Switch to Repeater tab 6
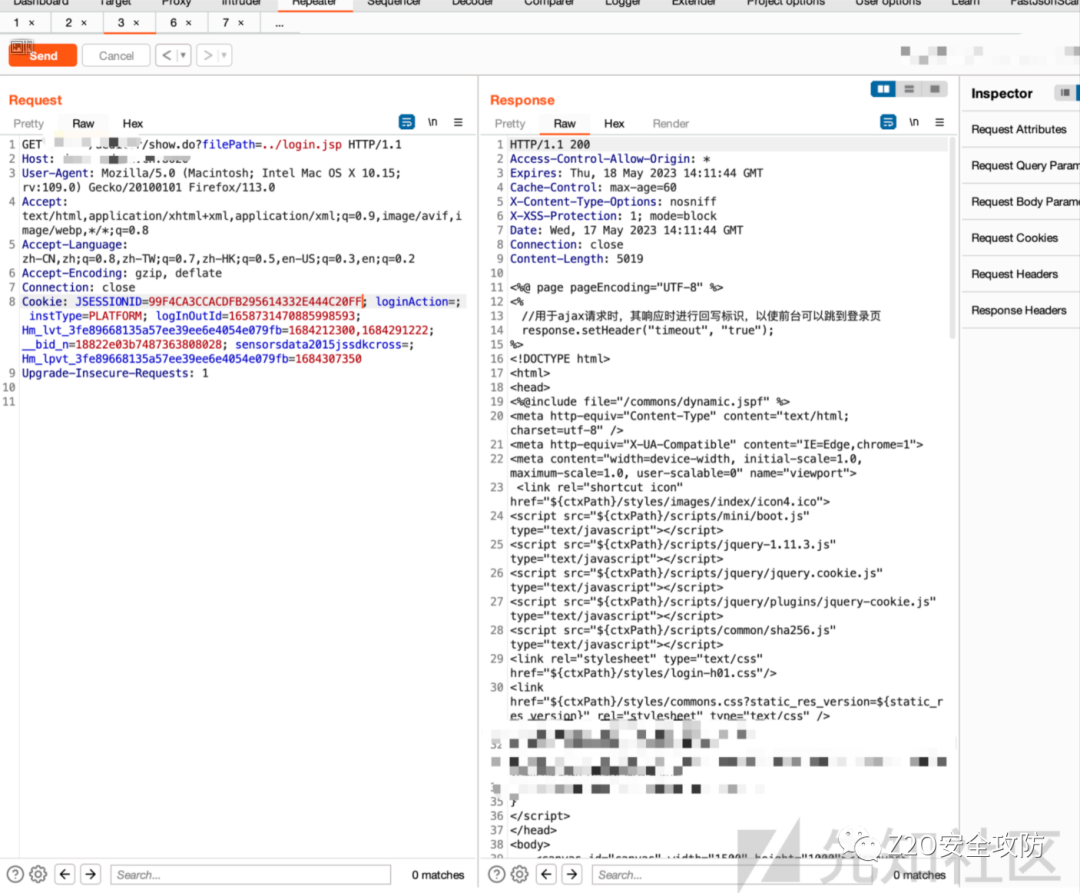The image size is (1080, 893). pyautogui.click(x=174, y=23)
